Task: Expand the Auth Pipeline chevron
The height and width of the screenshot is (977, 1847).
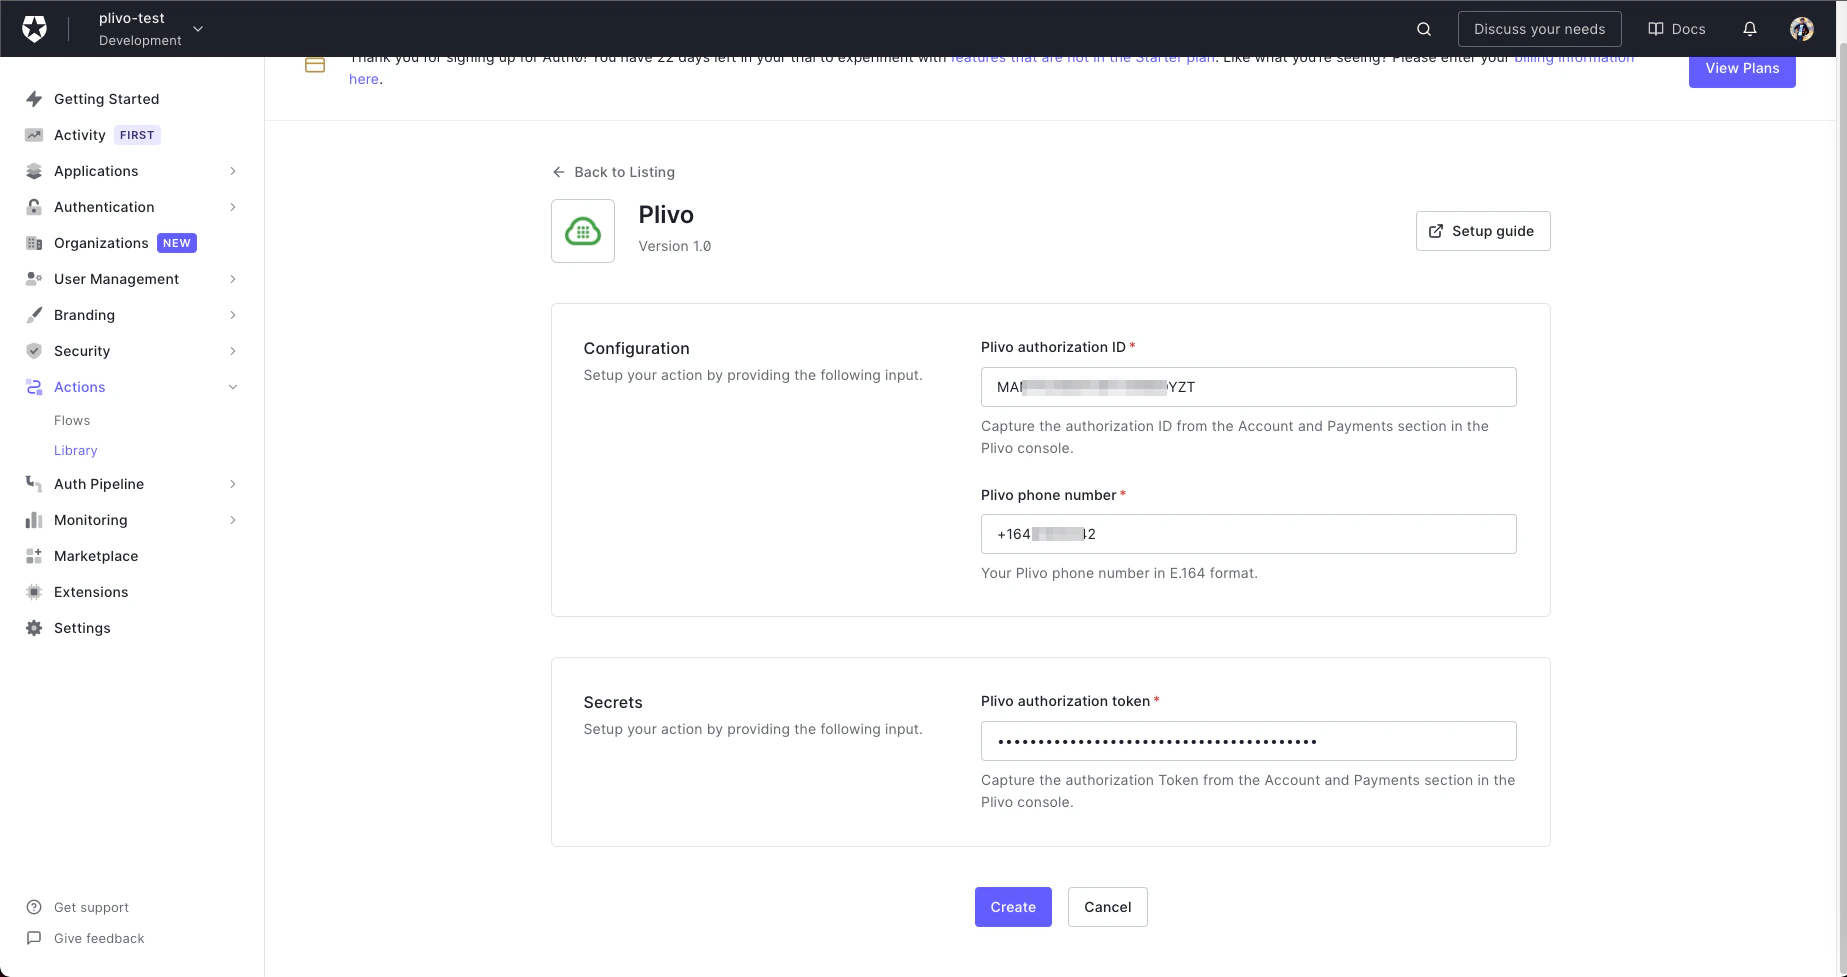Action: (233, 484)
